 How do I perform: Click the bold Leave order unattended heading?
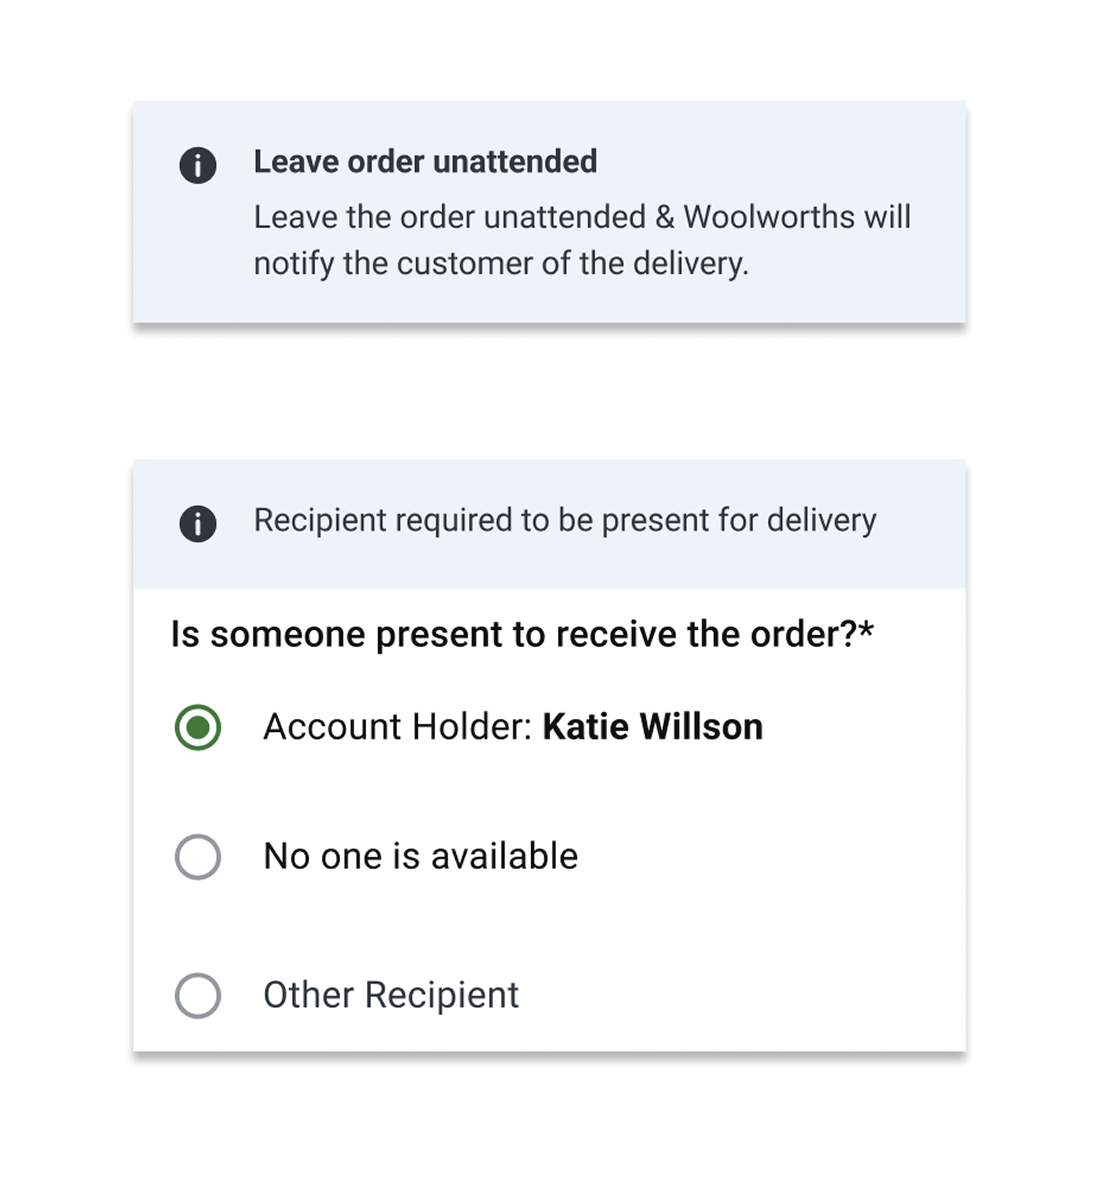click(x=425, y=162)
